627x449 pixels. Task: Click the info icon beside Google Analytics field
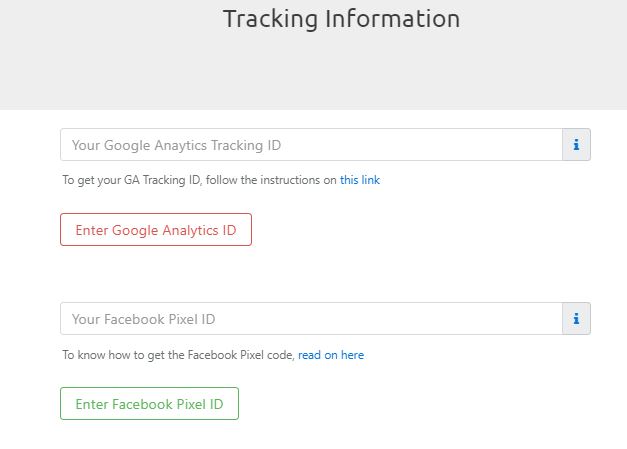576,145
